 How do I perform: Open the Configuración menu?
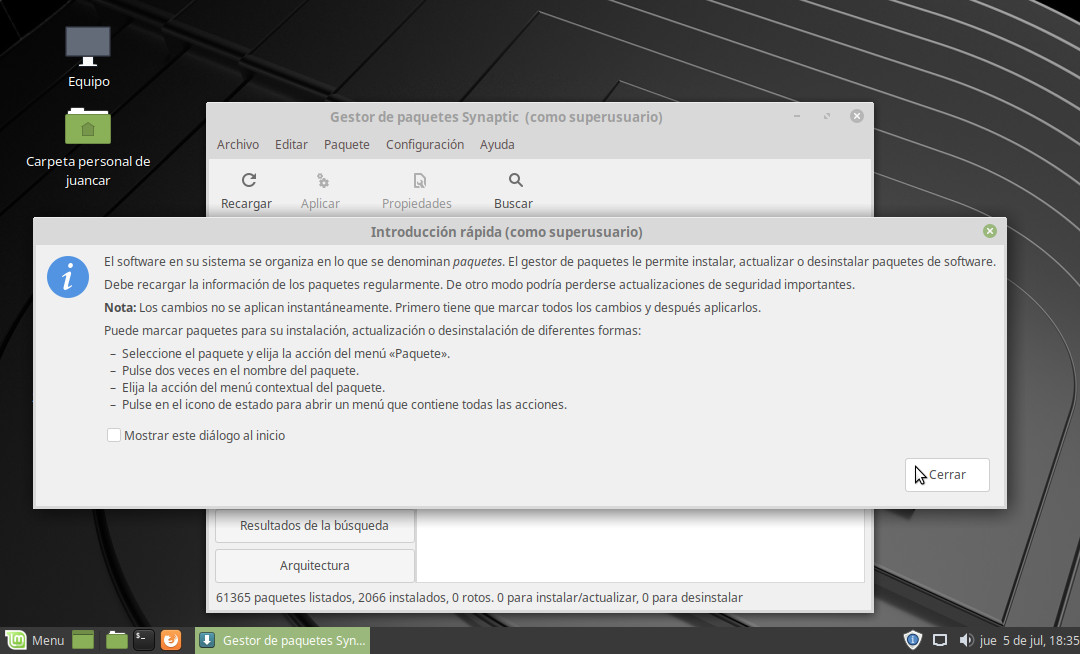(424, 145)
